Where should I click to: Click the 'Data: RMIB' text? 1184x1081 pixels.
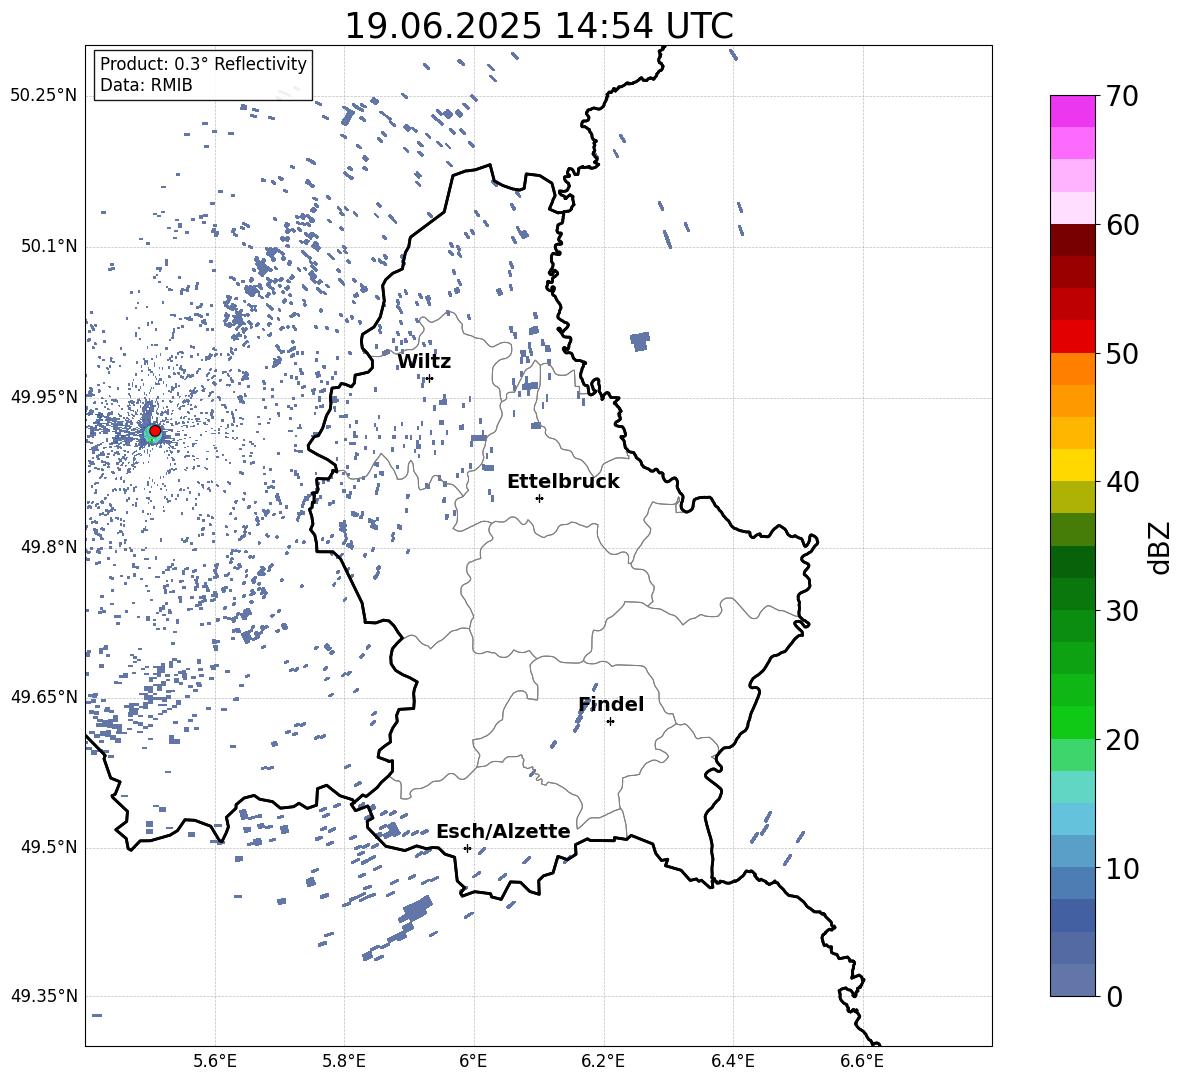pos(146,85)
